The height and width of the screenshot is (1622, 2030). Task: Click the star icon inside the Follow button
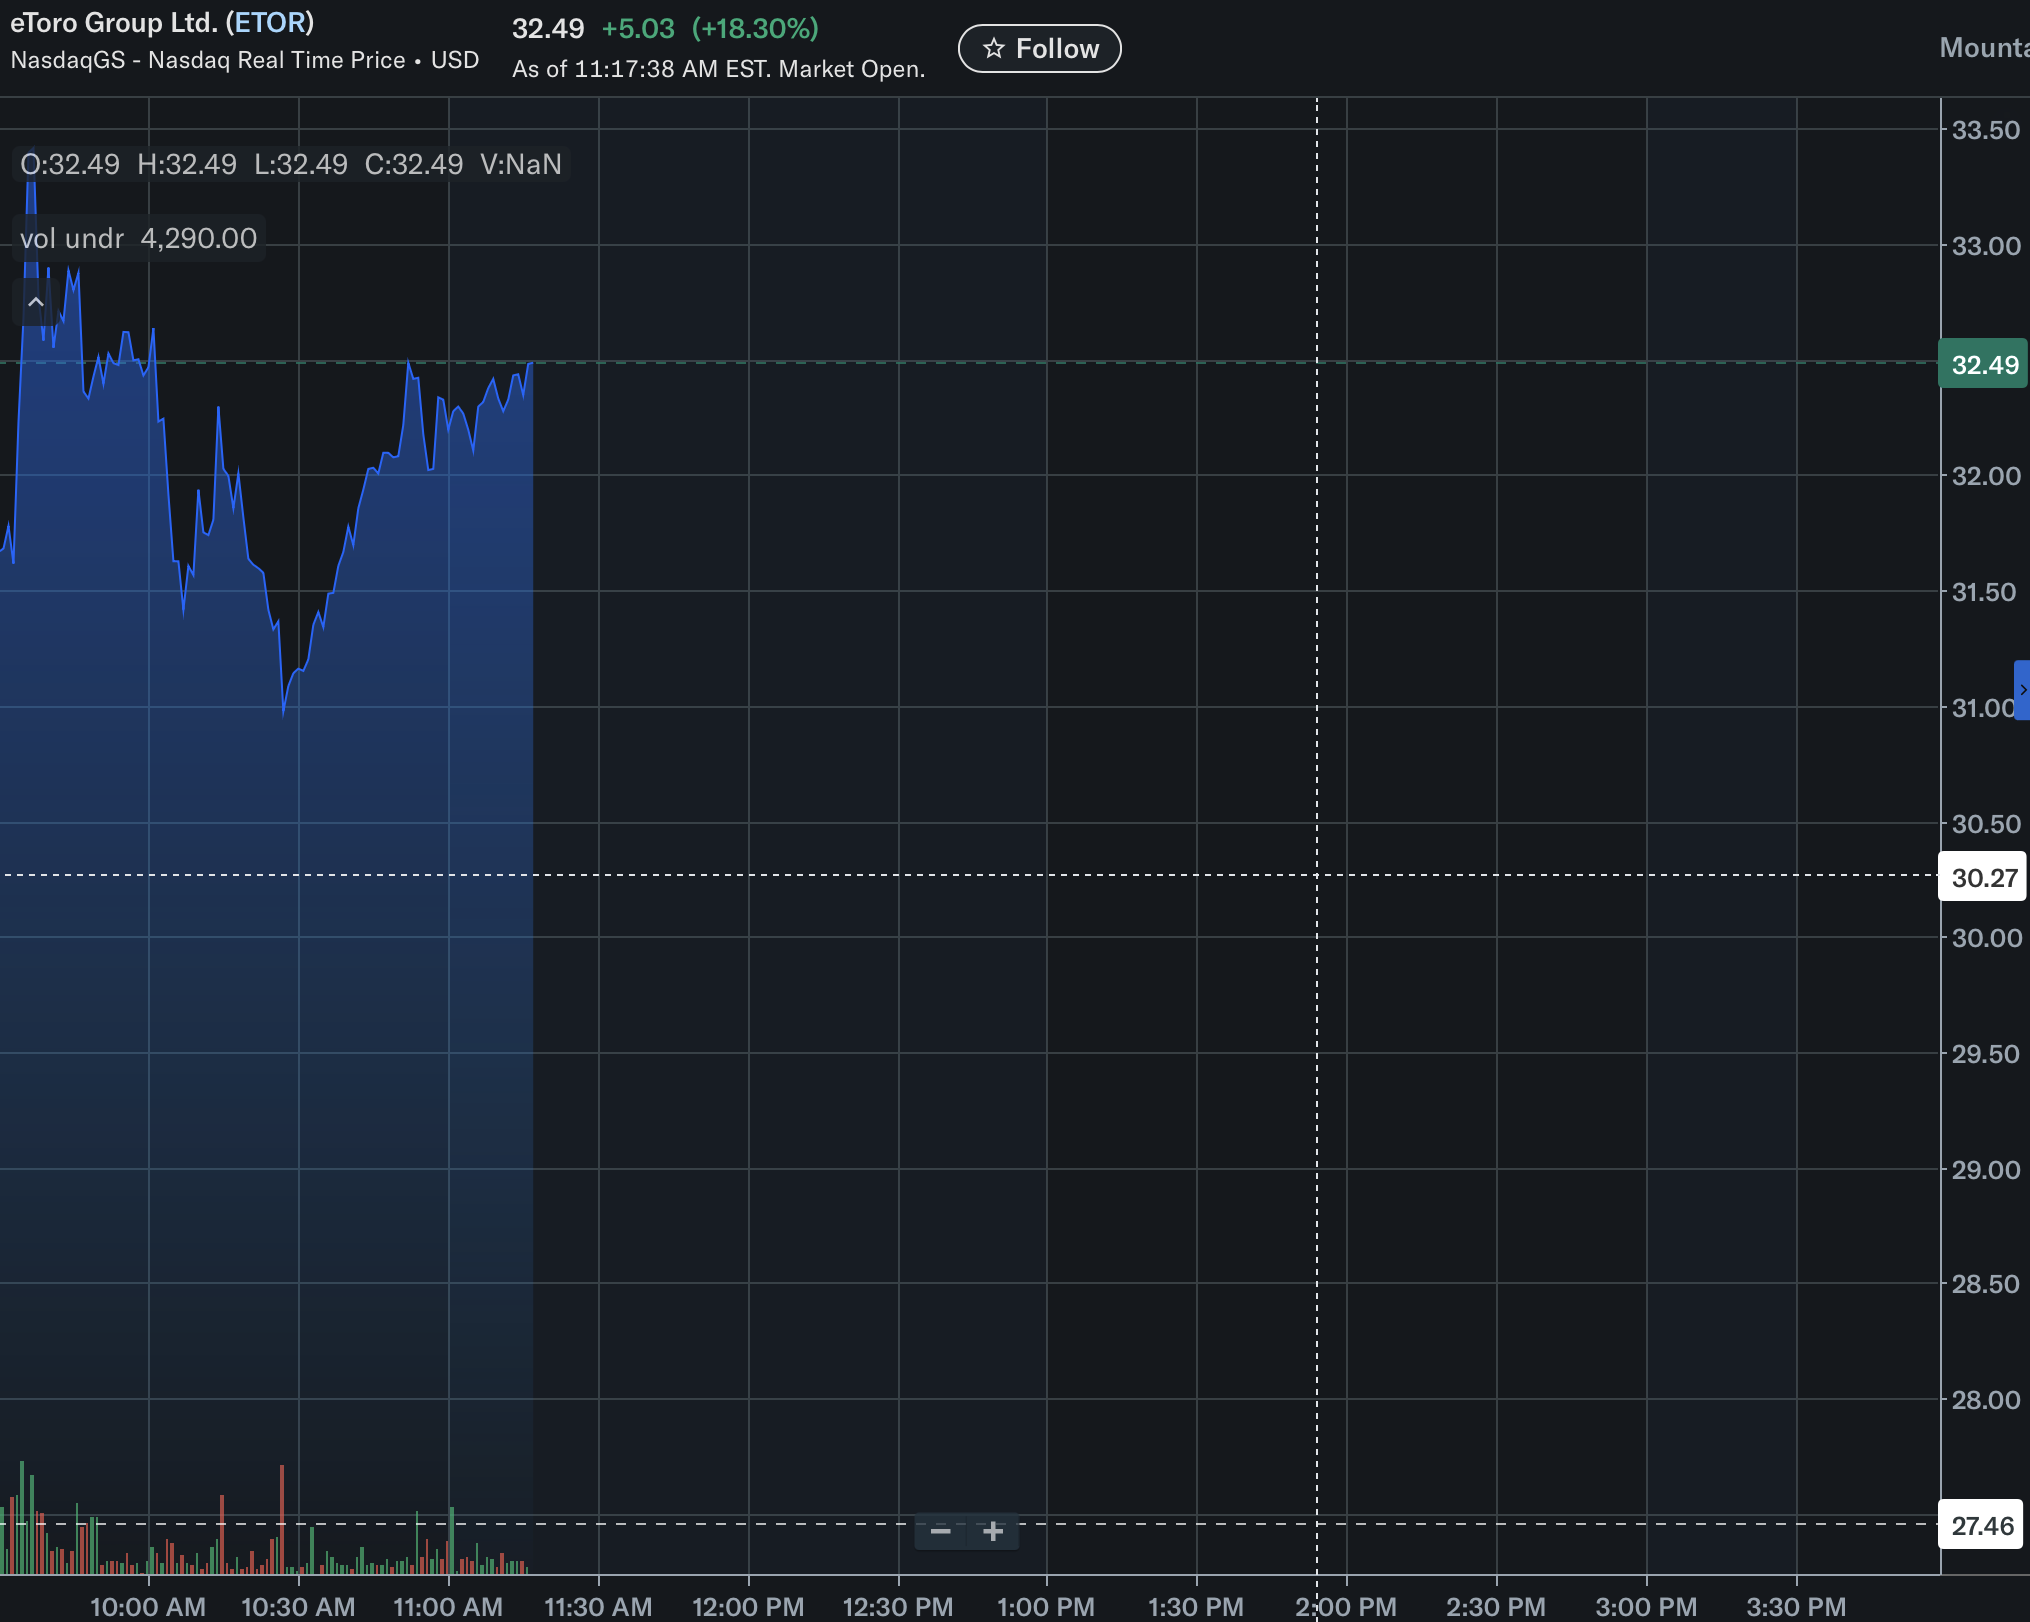click(993, 49)
